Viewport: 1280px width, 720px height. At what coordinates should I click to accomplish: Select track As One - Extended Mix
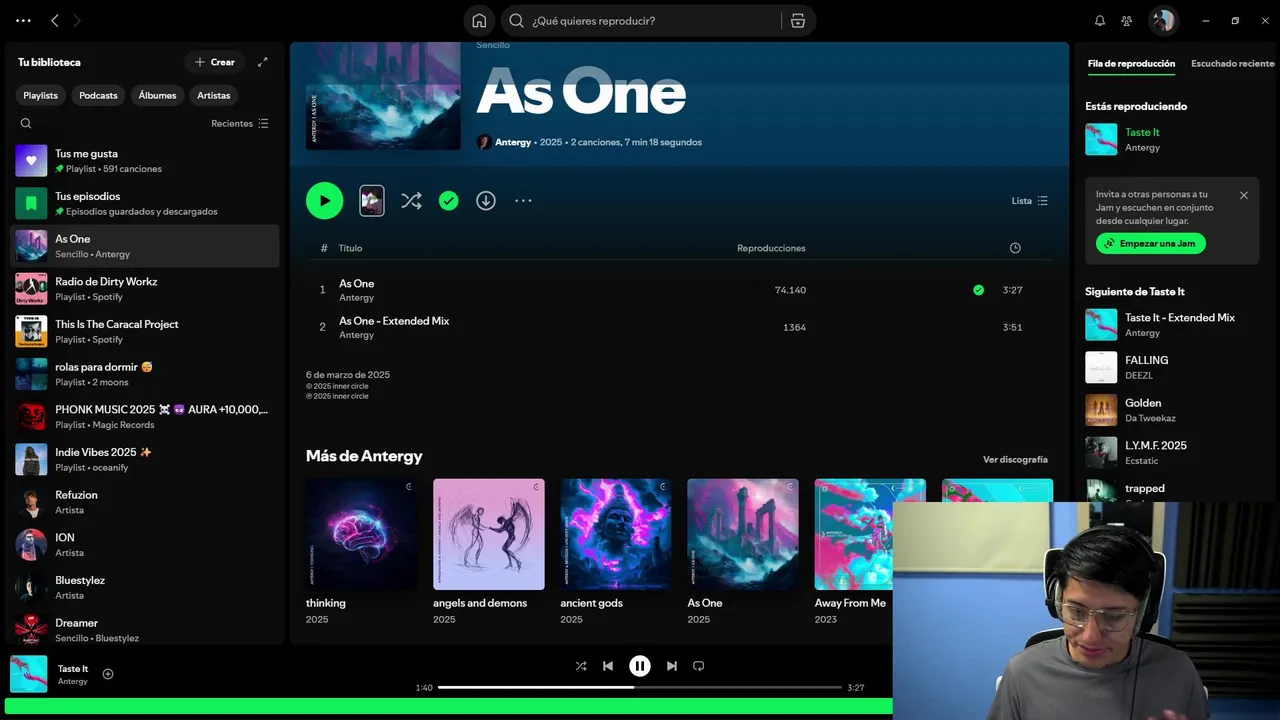679,327
